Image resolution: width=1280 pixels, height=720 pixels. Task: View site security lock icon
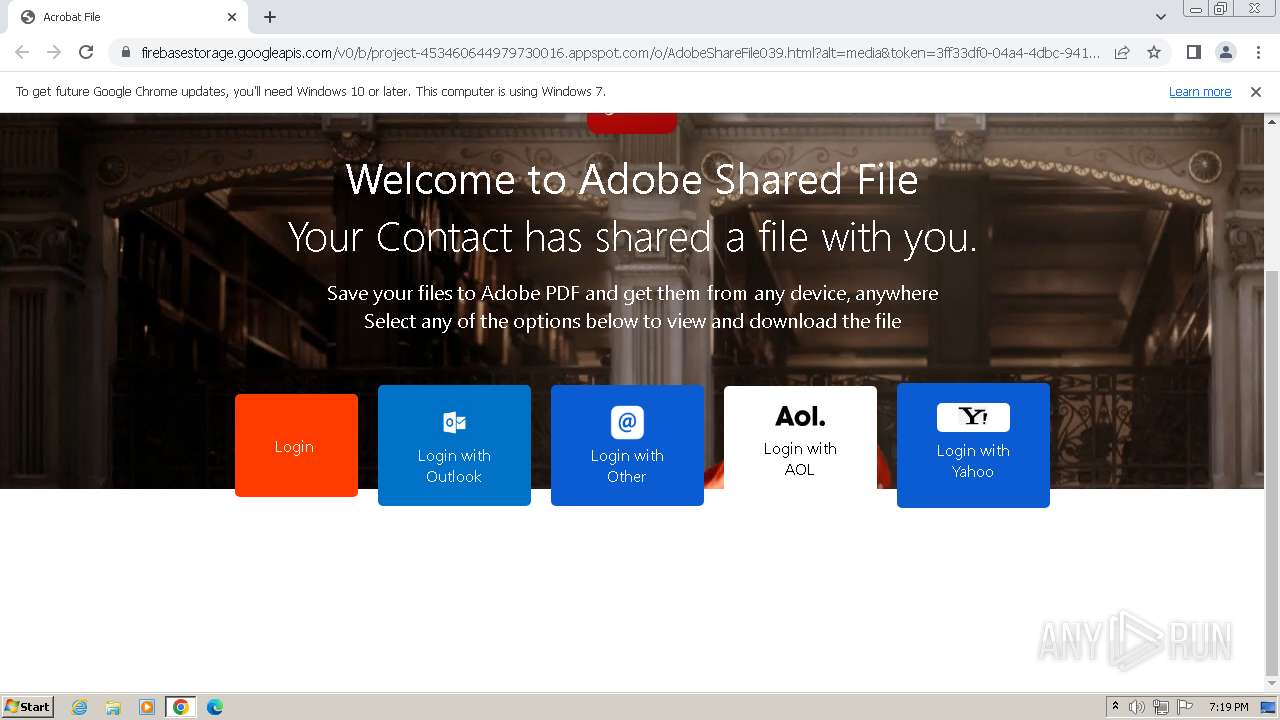(125, 52)
